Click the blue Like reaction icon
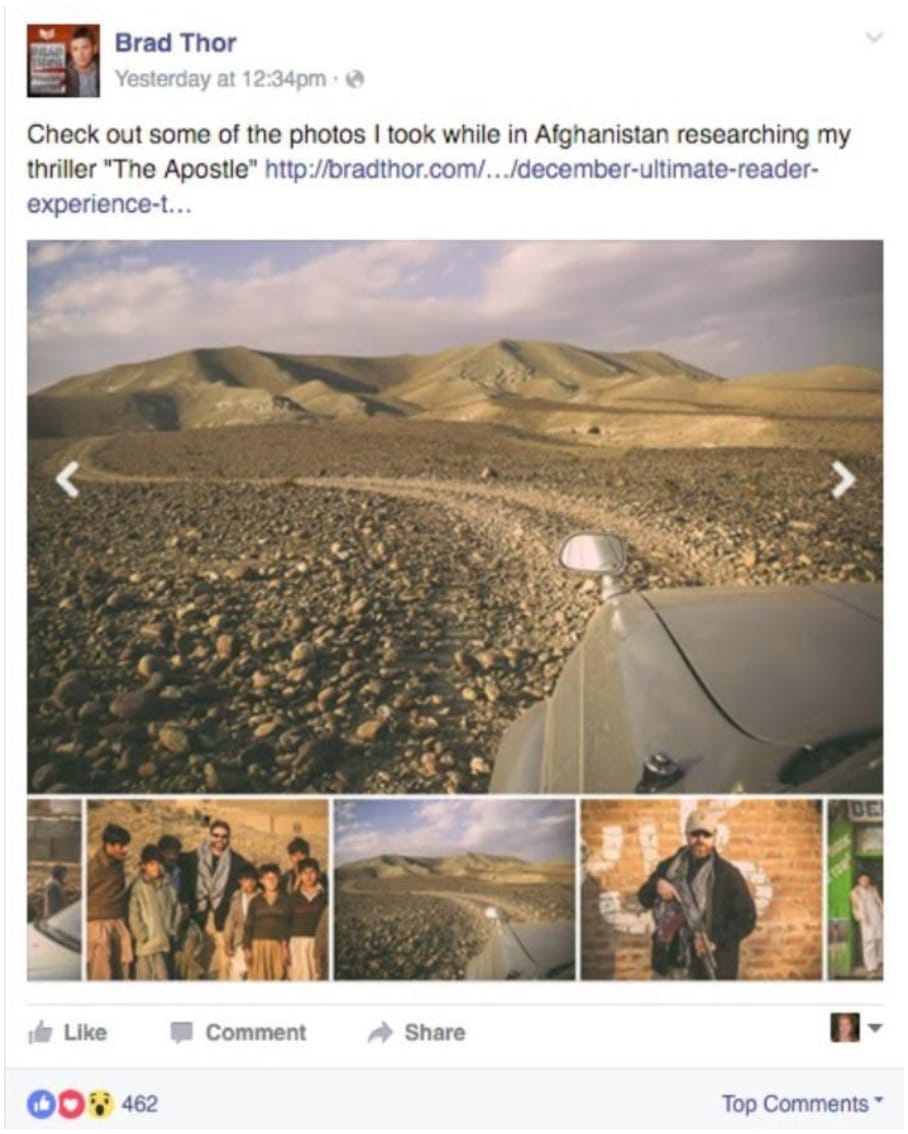Screen dimensions: 908x1134 (x=40, y=1104)
